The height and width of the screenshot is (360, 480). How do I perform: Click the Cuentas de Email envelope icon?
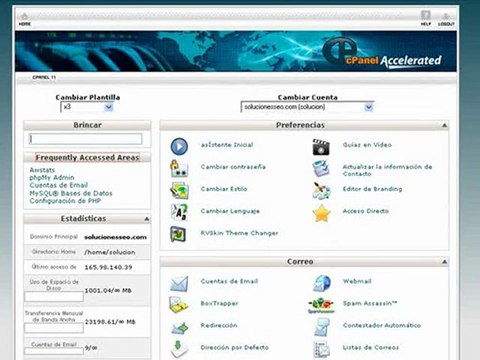[x=179, y=284]
